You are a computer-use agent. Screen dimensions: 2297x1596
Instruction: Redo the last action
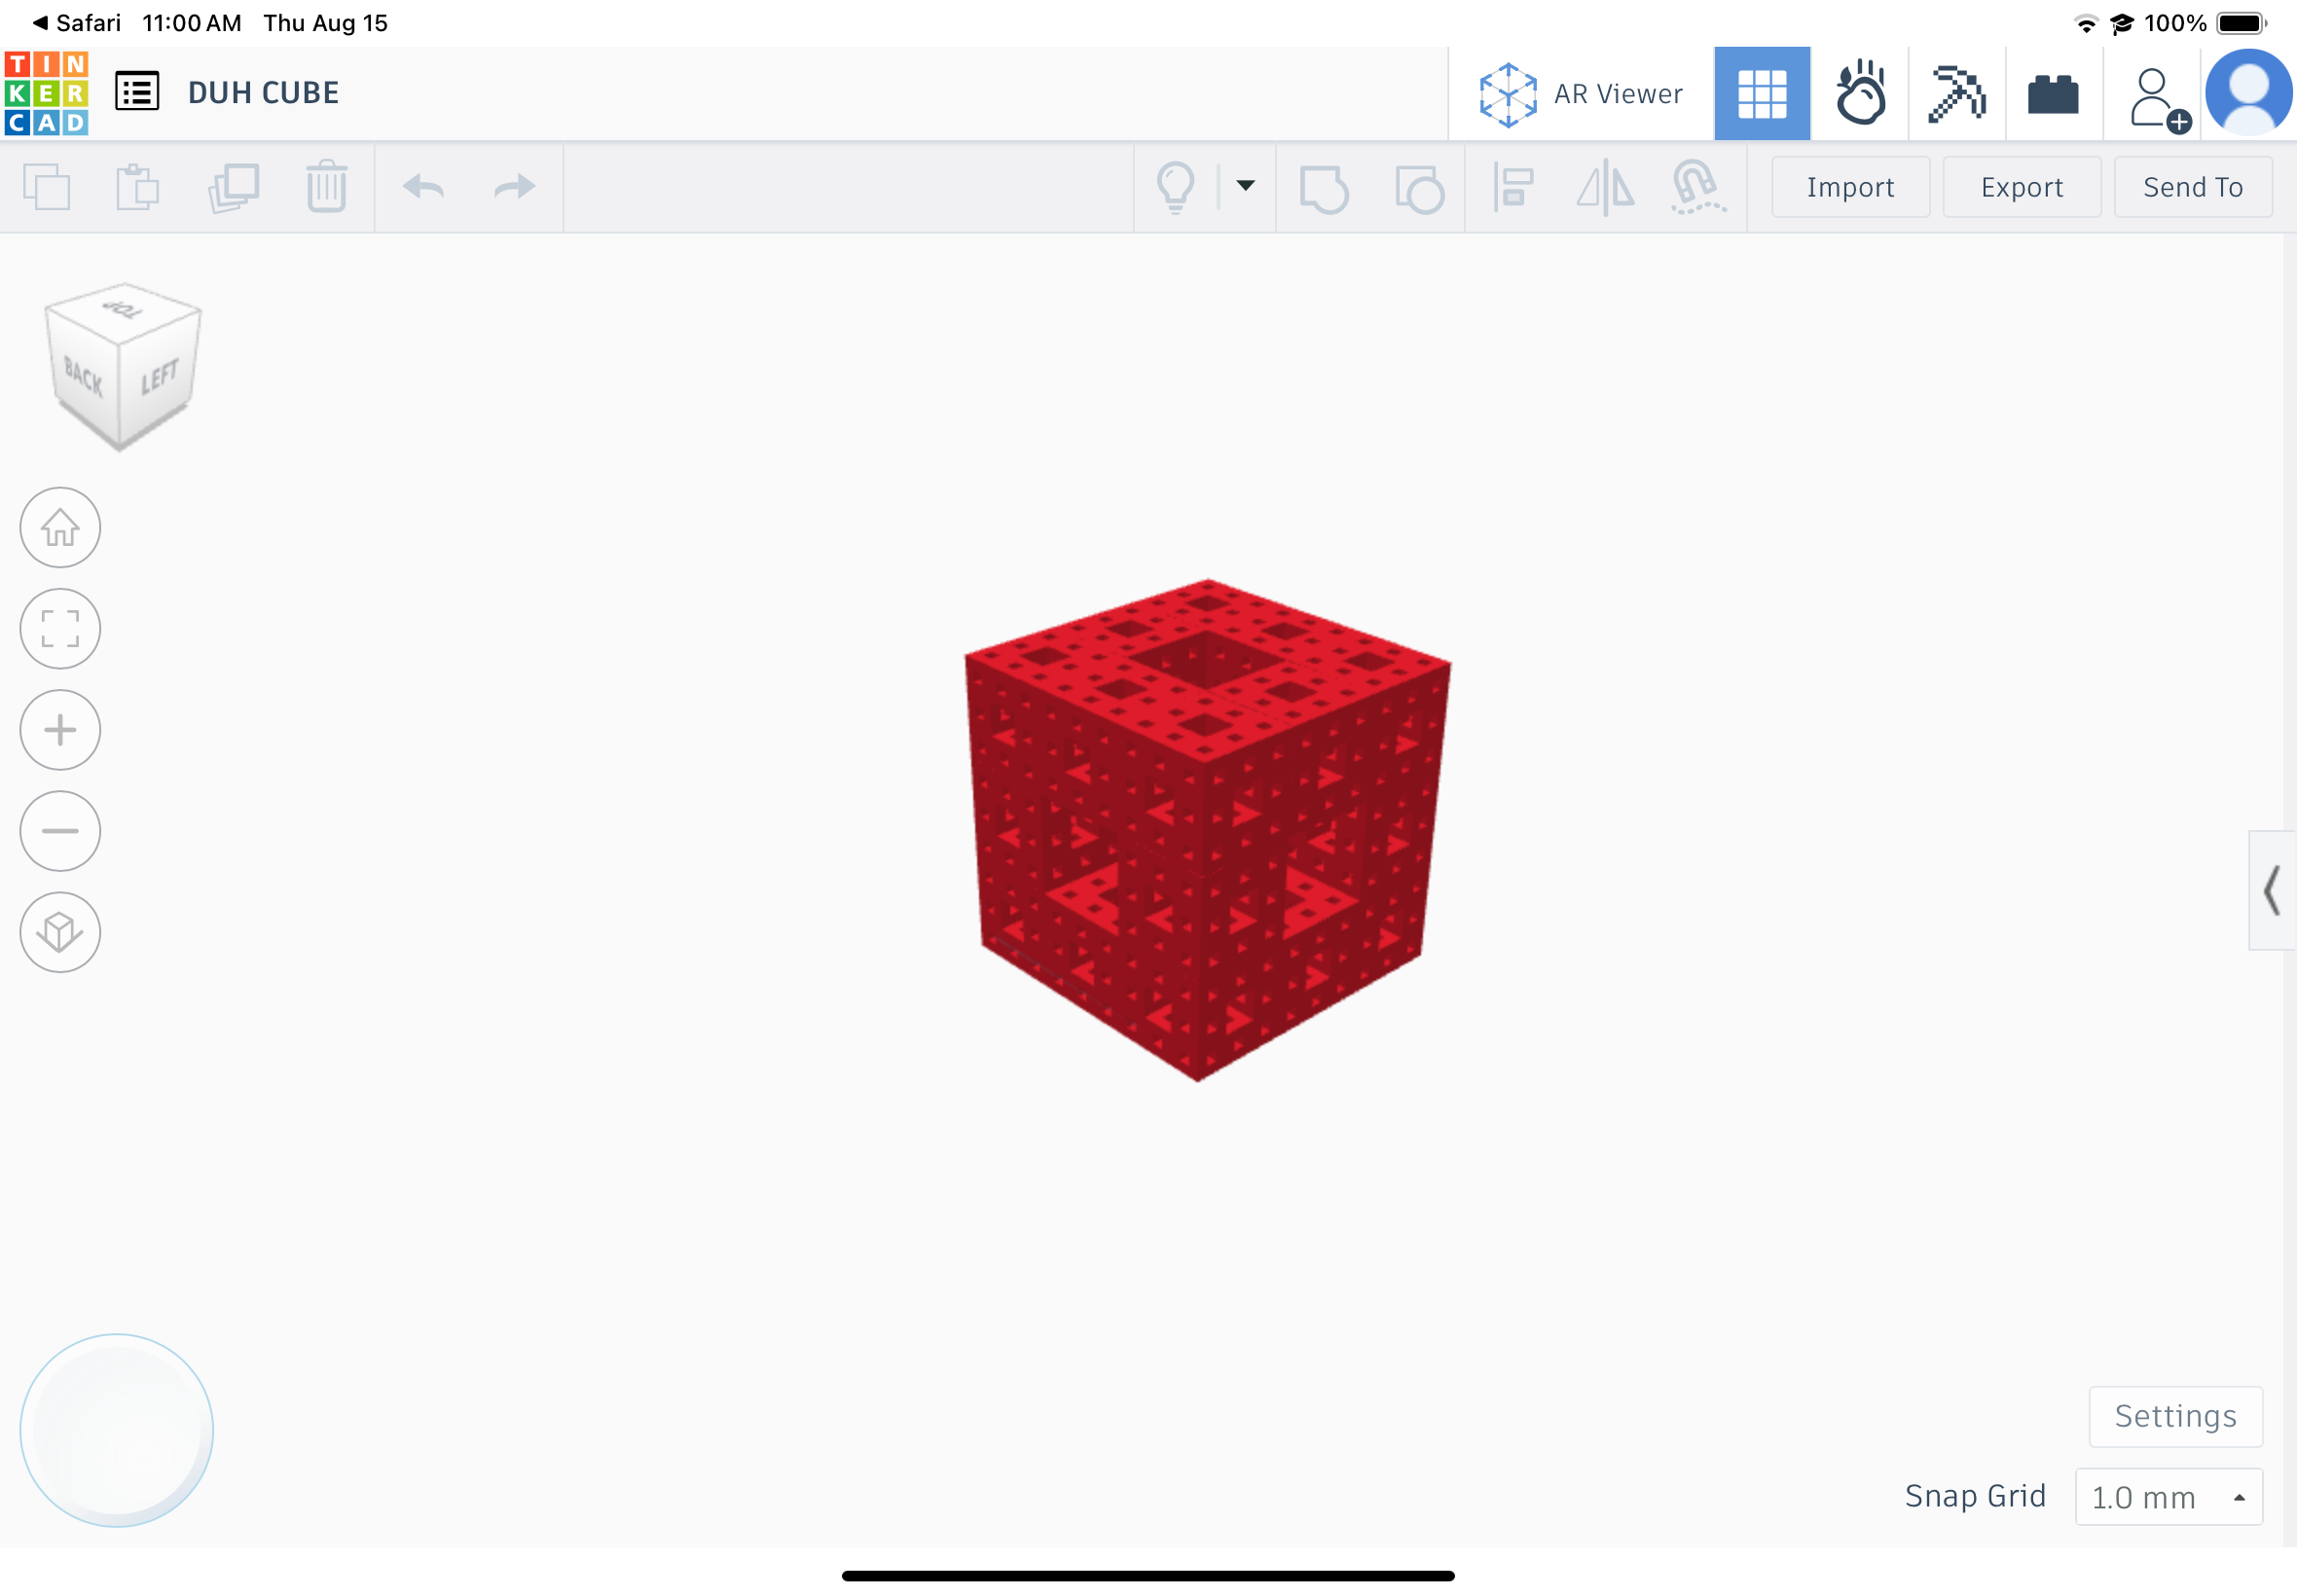(x=514, y=187)
